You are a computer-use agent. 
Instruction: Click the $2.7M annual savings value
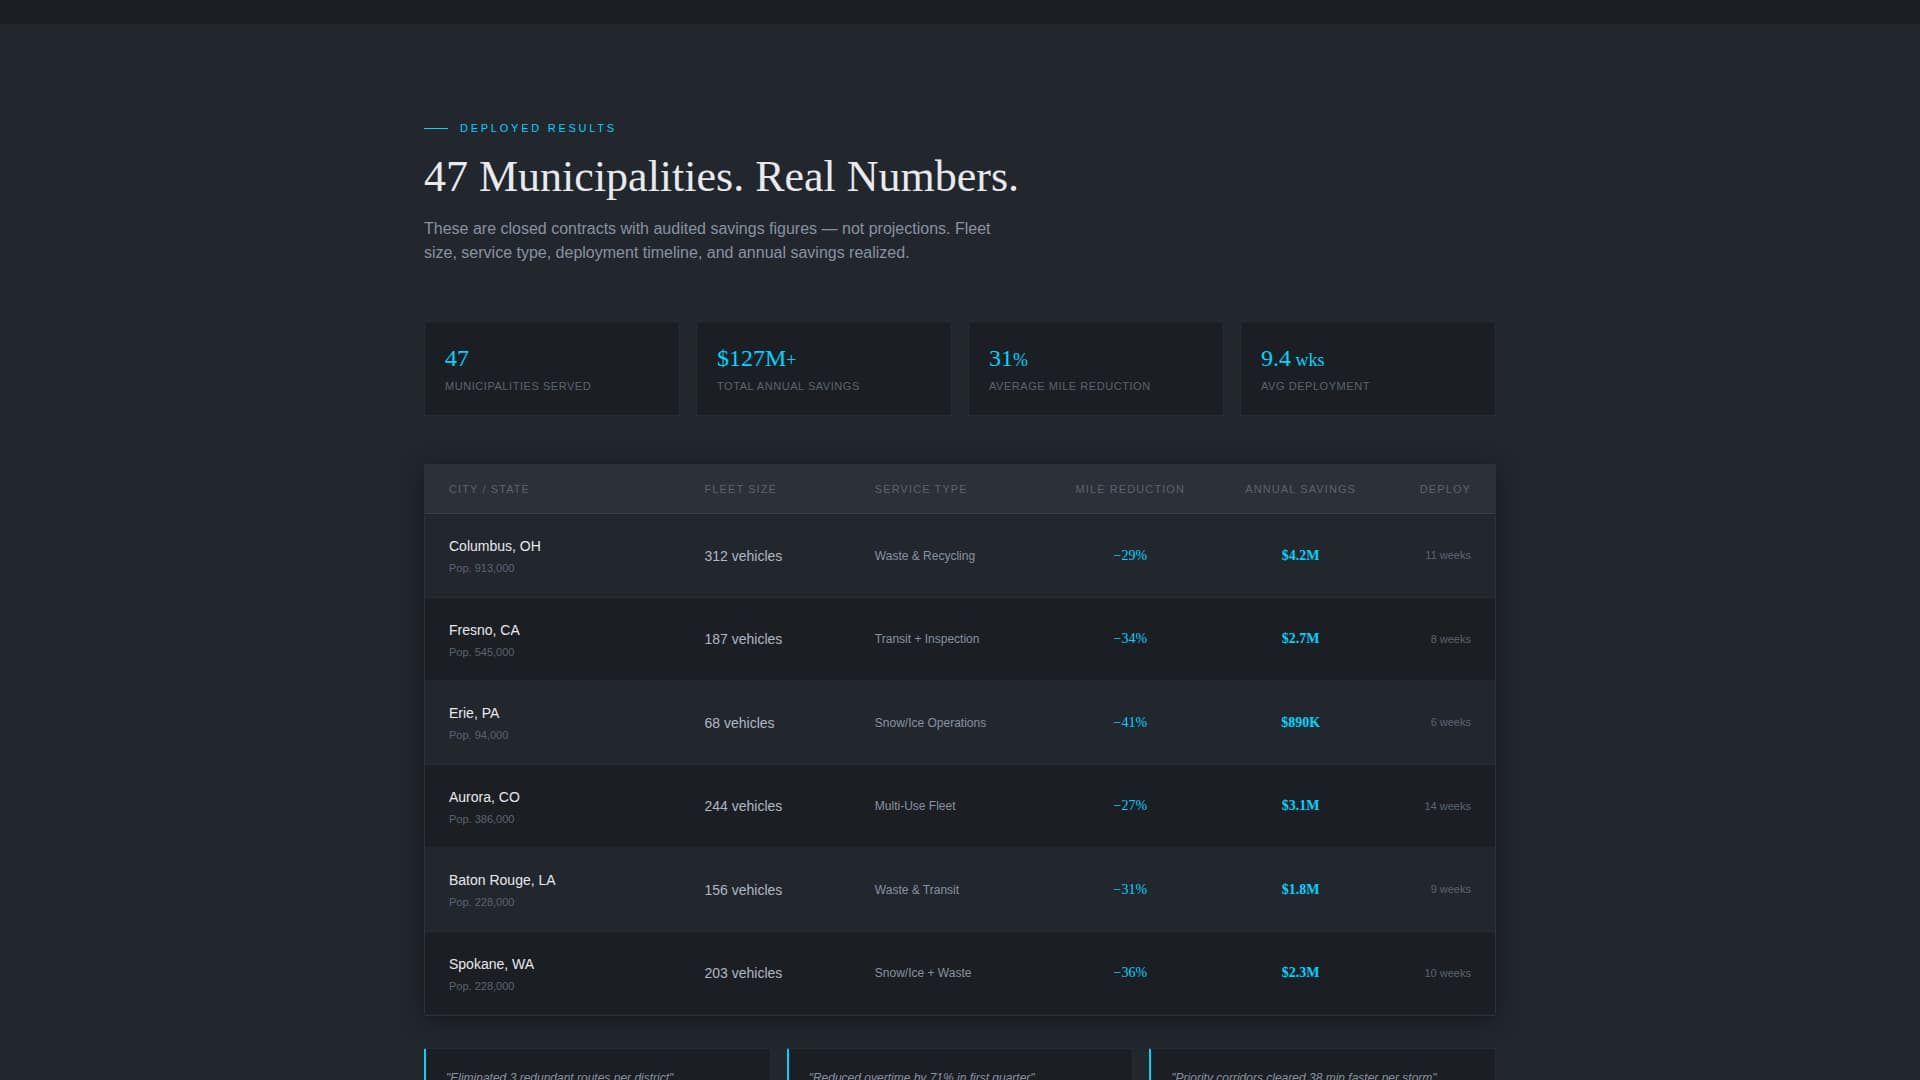pyautogui.click(x=1300, y=638)
